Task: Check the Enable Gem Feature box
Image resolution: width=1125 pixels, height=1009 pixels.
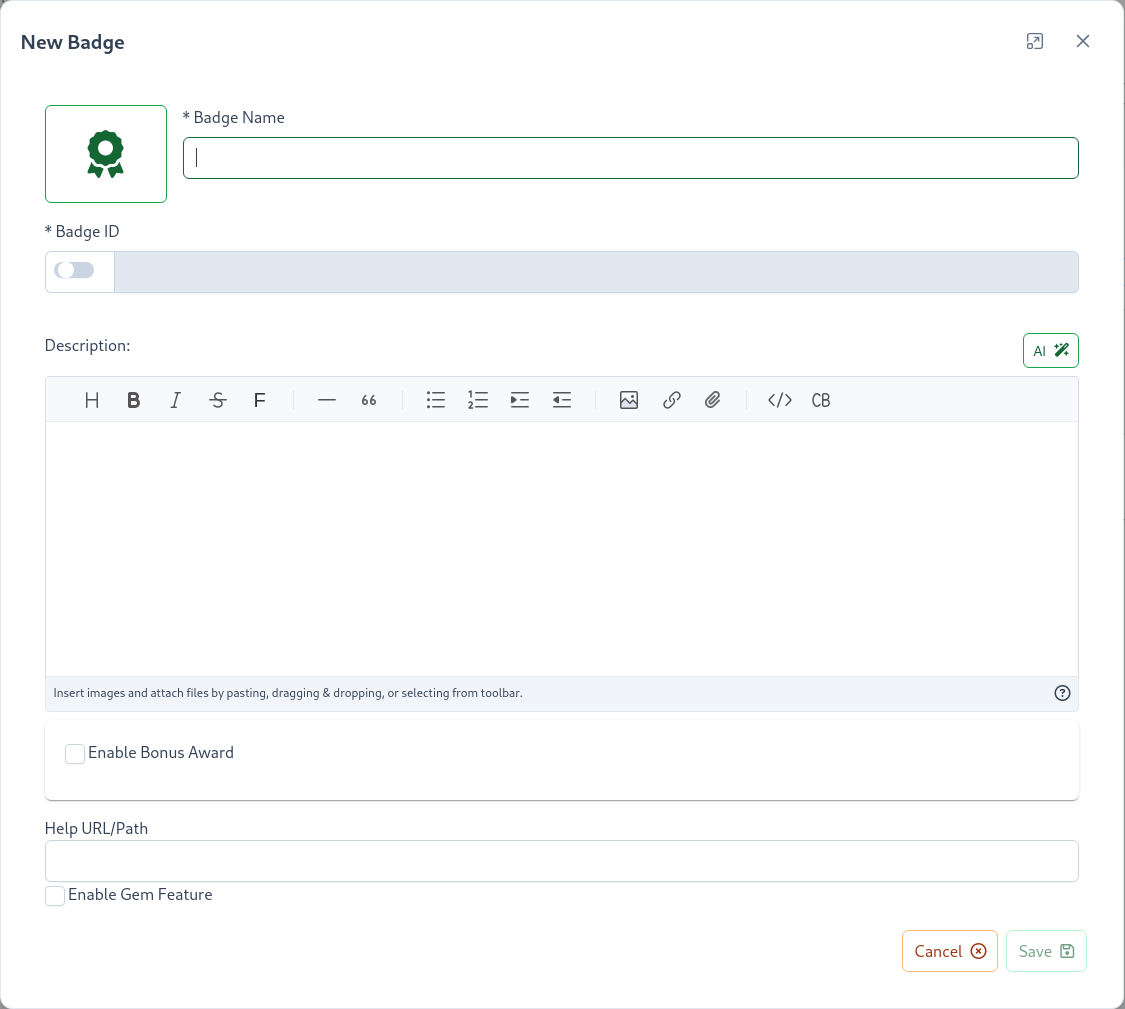Action: [x=55, y=896]
